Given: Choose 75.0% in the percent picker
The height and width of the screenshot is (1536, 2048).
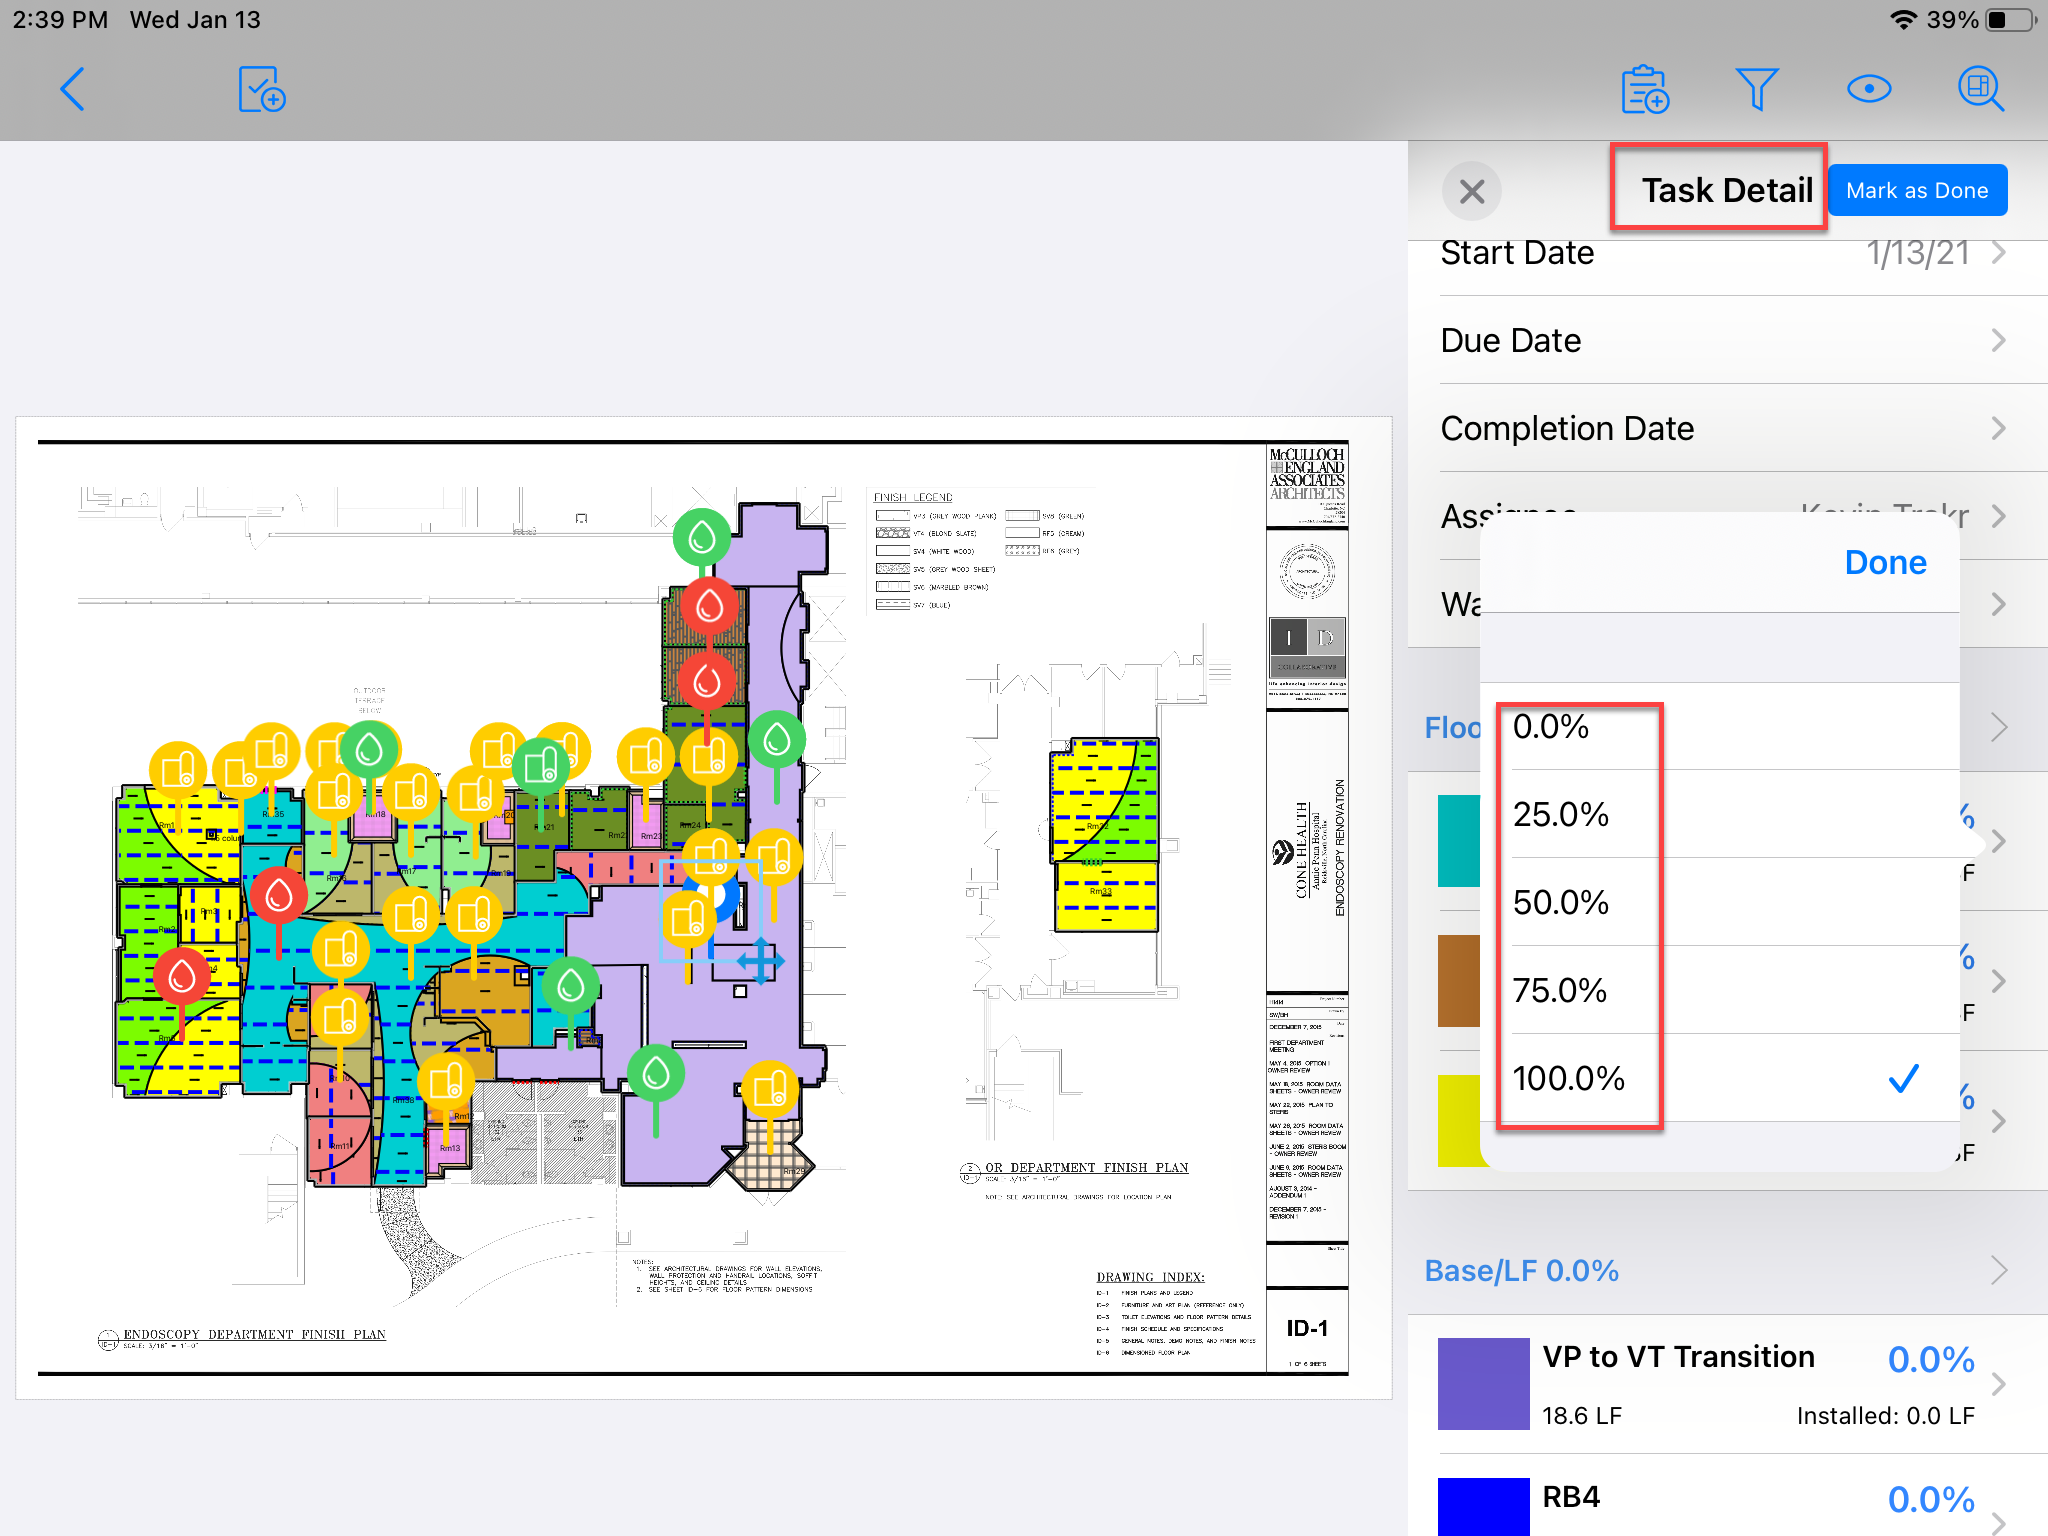Looking at the screenshot, I should pyautogui.click(x=1560, y=991).
